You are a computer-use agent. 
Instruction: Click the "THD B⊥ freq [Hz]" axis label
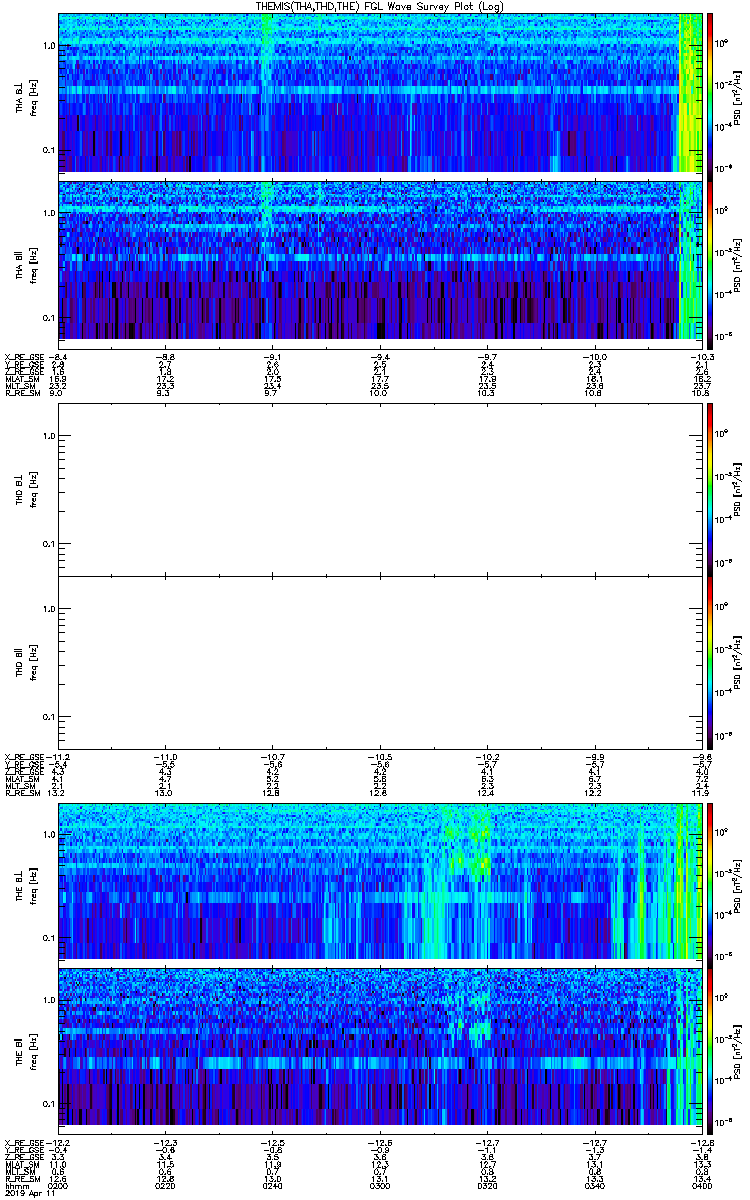26,489
